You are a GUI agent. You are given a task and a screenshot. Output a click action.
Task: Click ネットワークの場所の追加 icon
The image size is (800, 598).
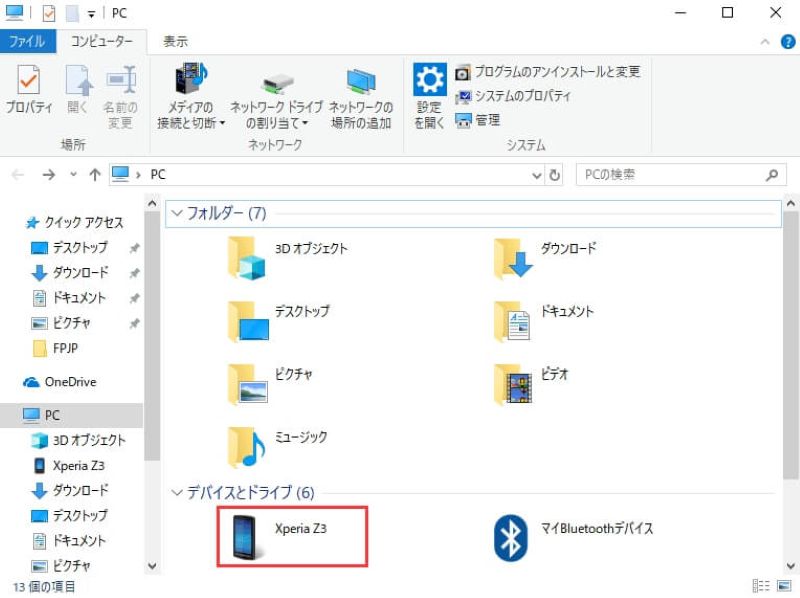click(x=359, y=95)
